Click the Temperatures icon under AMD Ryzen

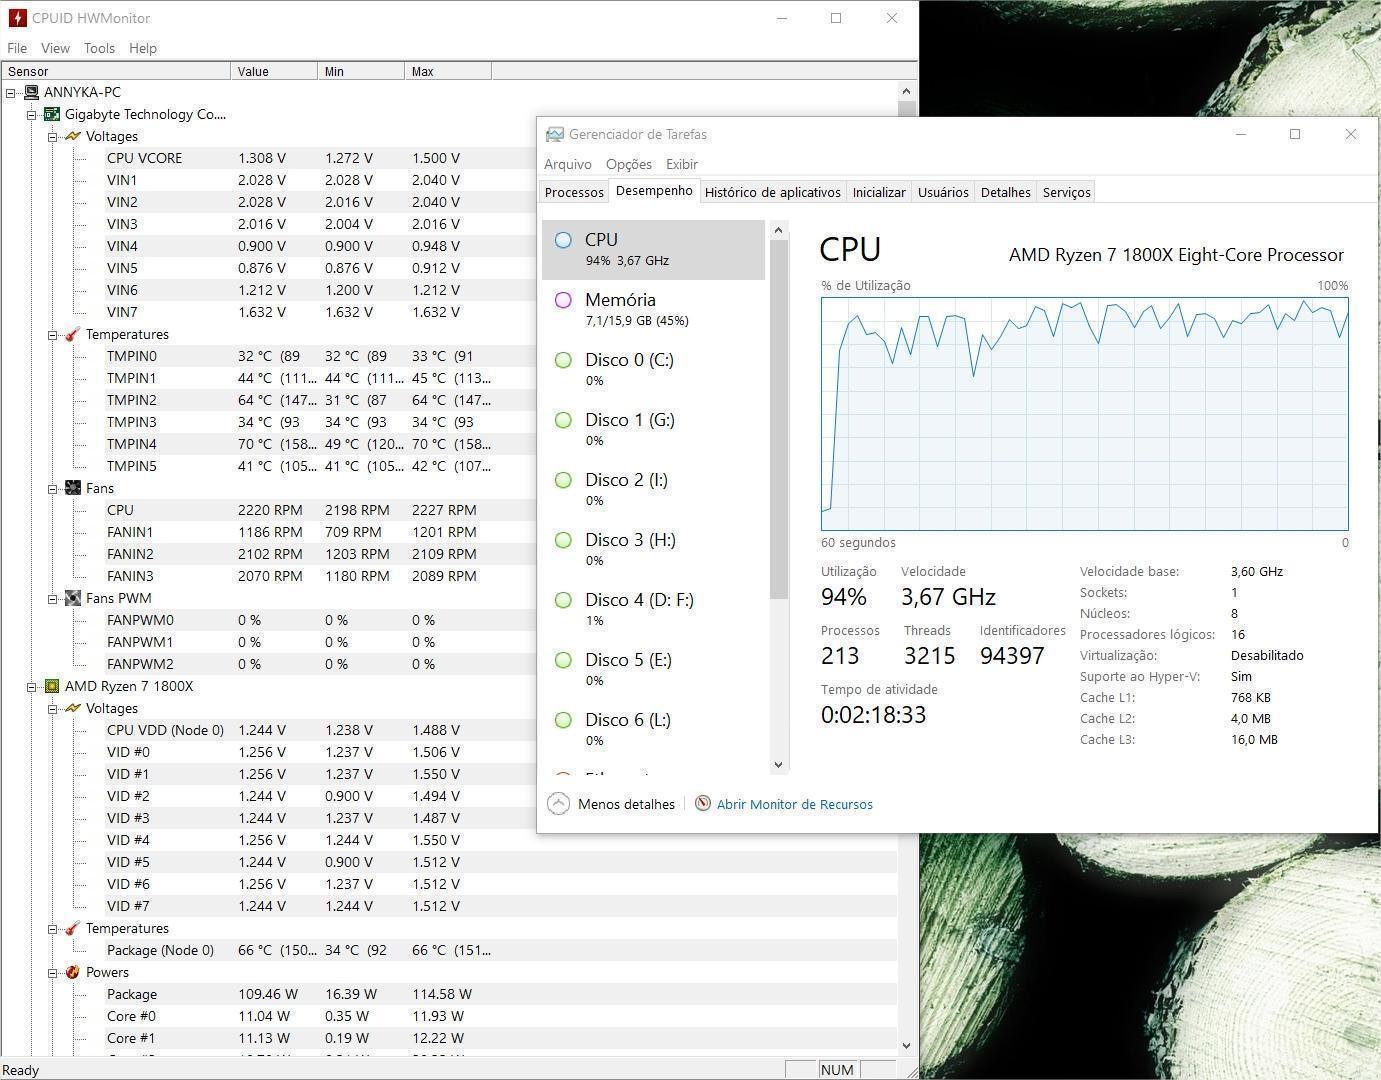click(73, 928)
